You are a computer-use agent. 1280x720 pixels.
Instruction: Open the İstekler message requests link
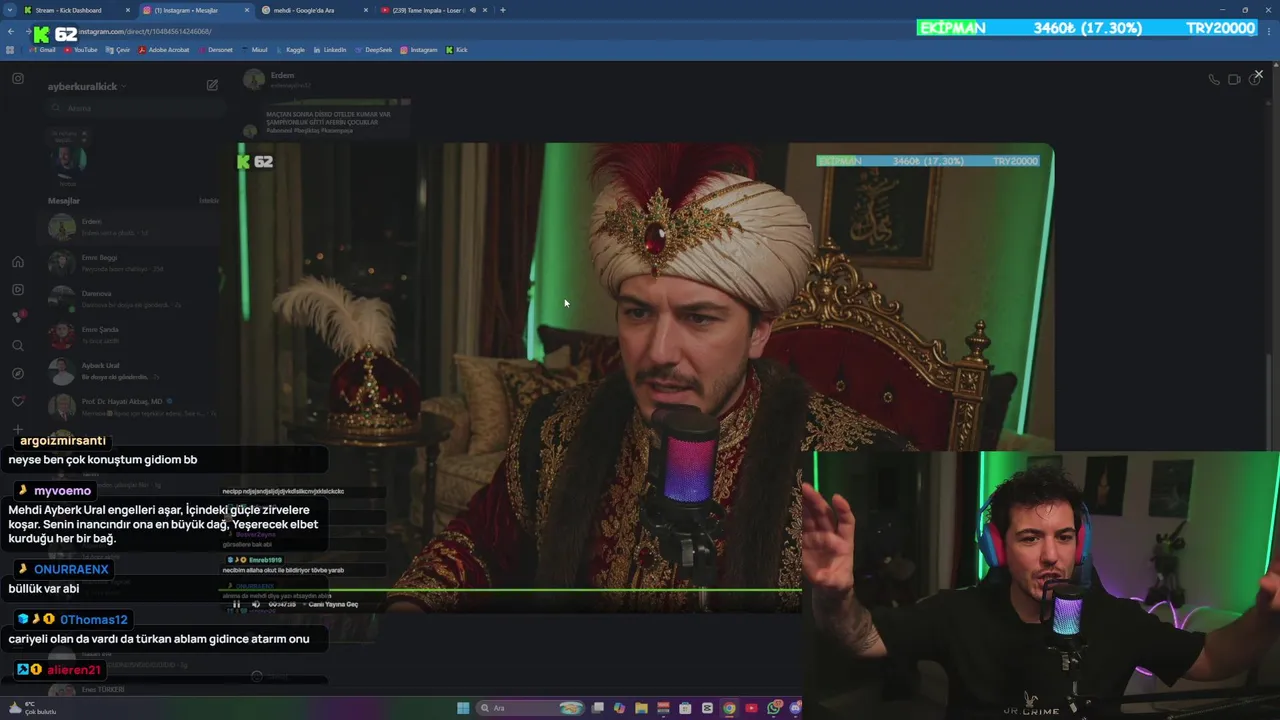[x=208, y=201]
